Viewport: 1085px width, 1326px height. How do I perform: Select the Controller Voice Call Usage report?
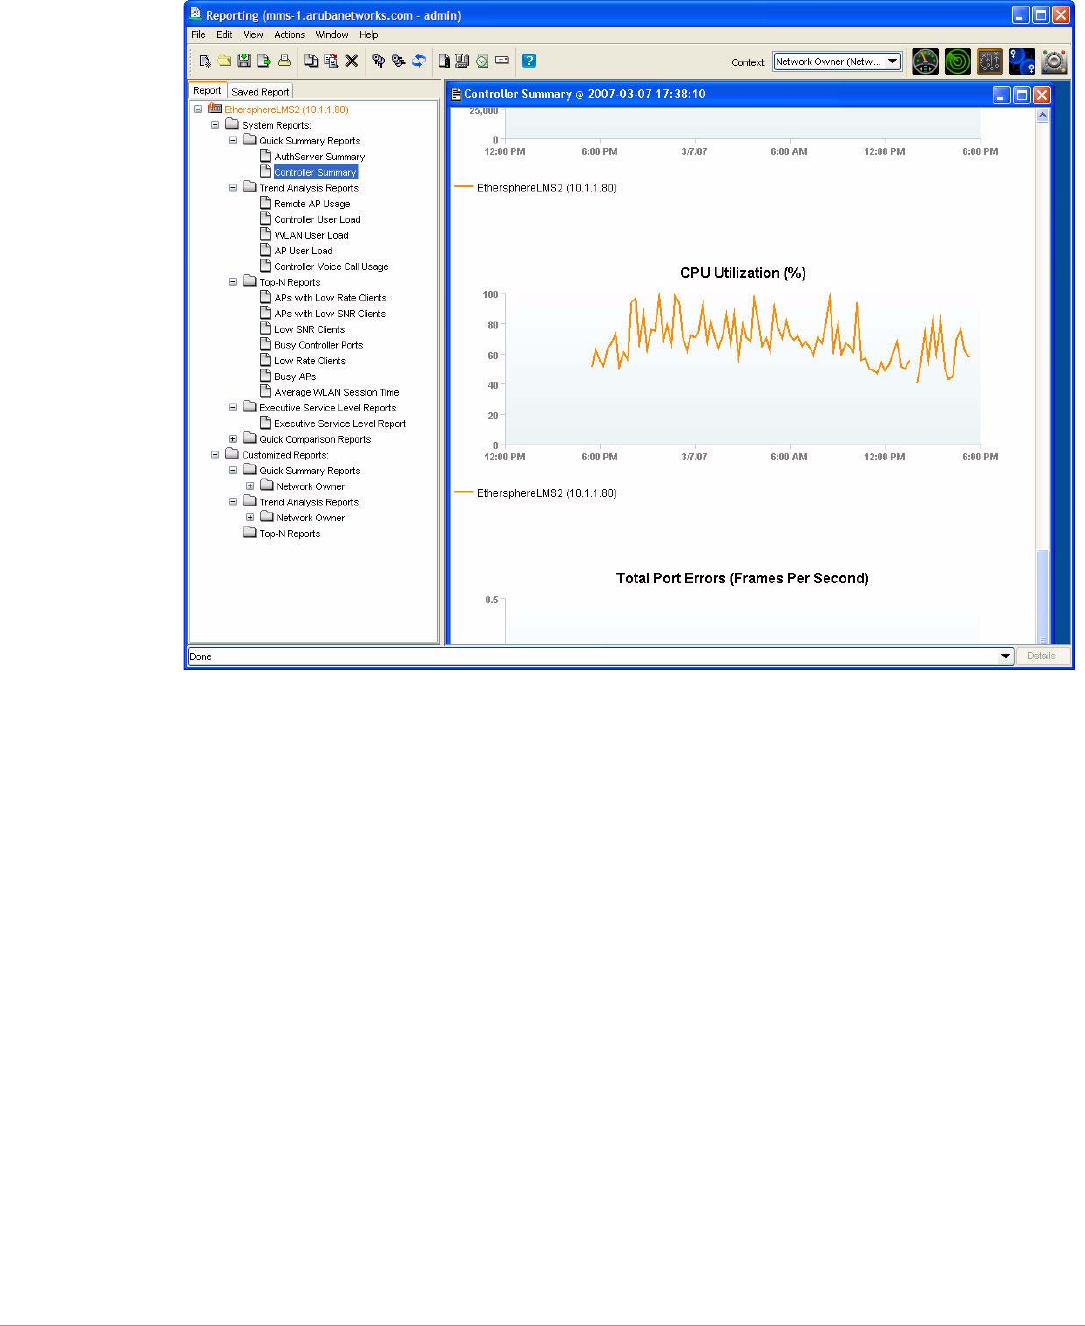point(331,267)
